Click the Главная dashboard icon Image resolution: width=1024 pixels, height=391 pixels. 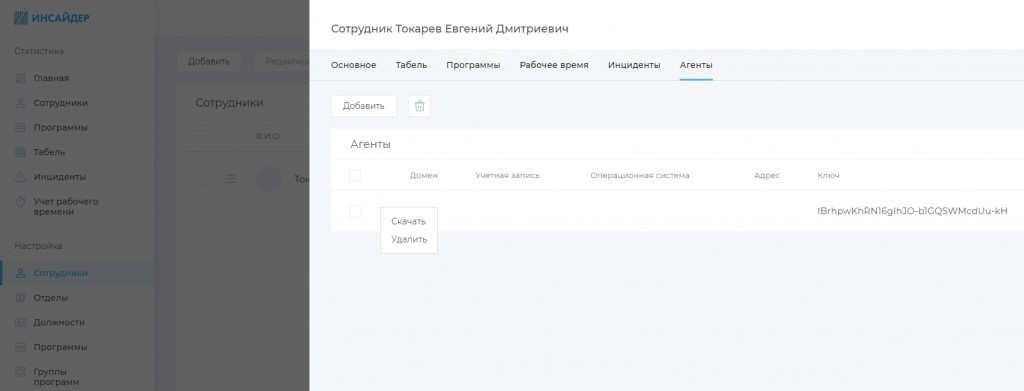(x=20, y=78)
